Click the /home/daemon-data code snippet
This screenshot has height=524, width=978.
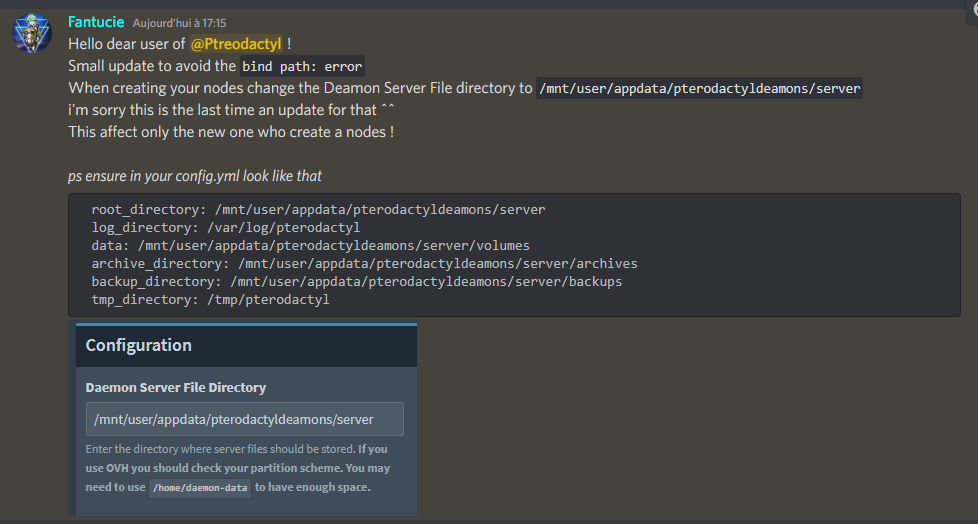[200, 488]
